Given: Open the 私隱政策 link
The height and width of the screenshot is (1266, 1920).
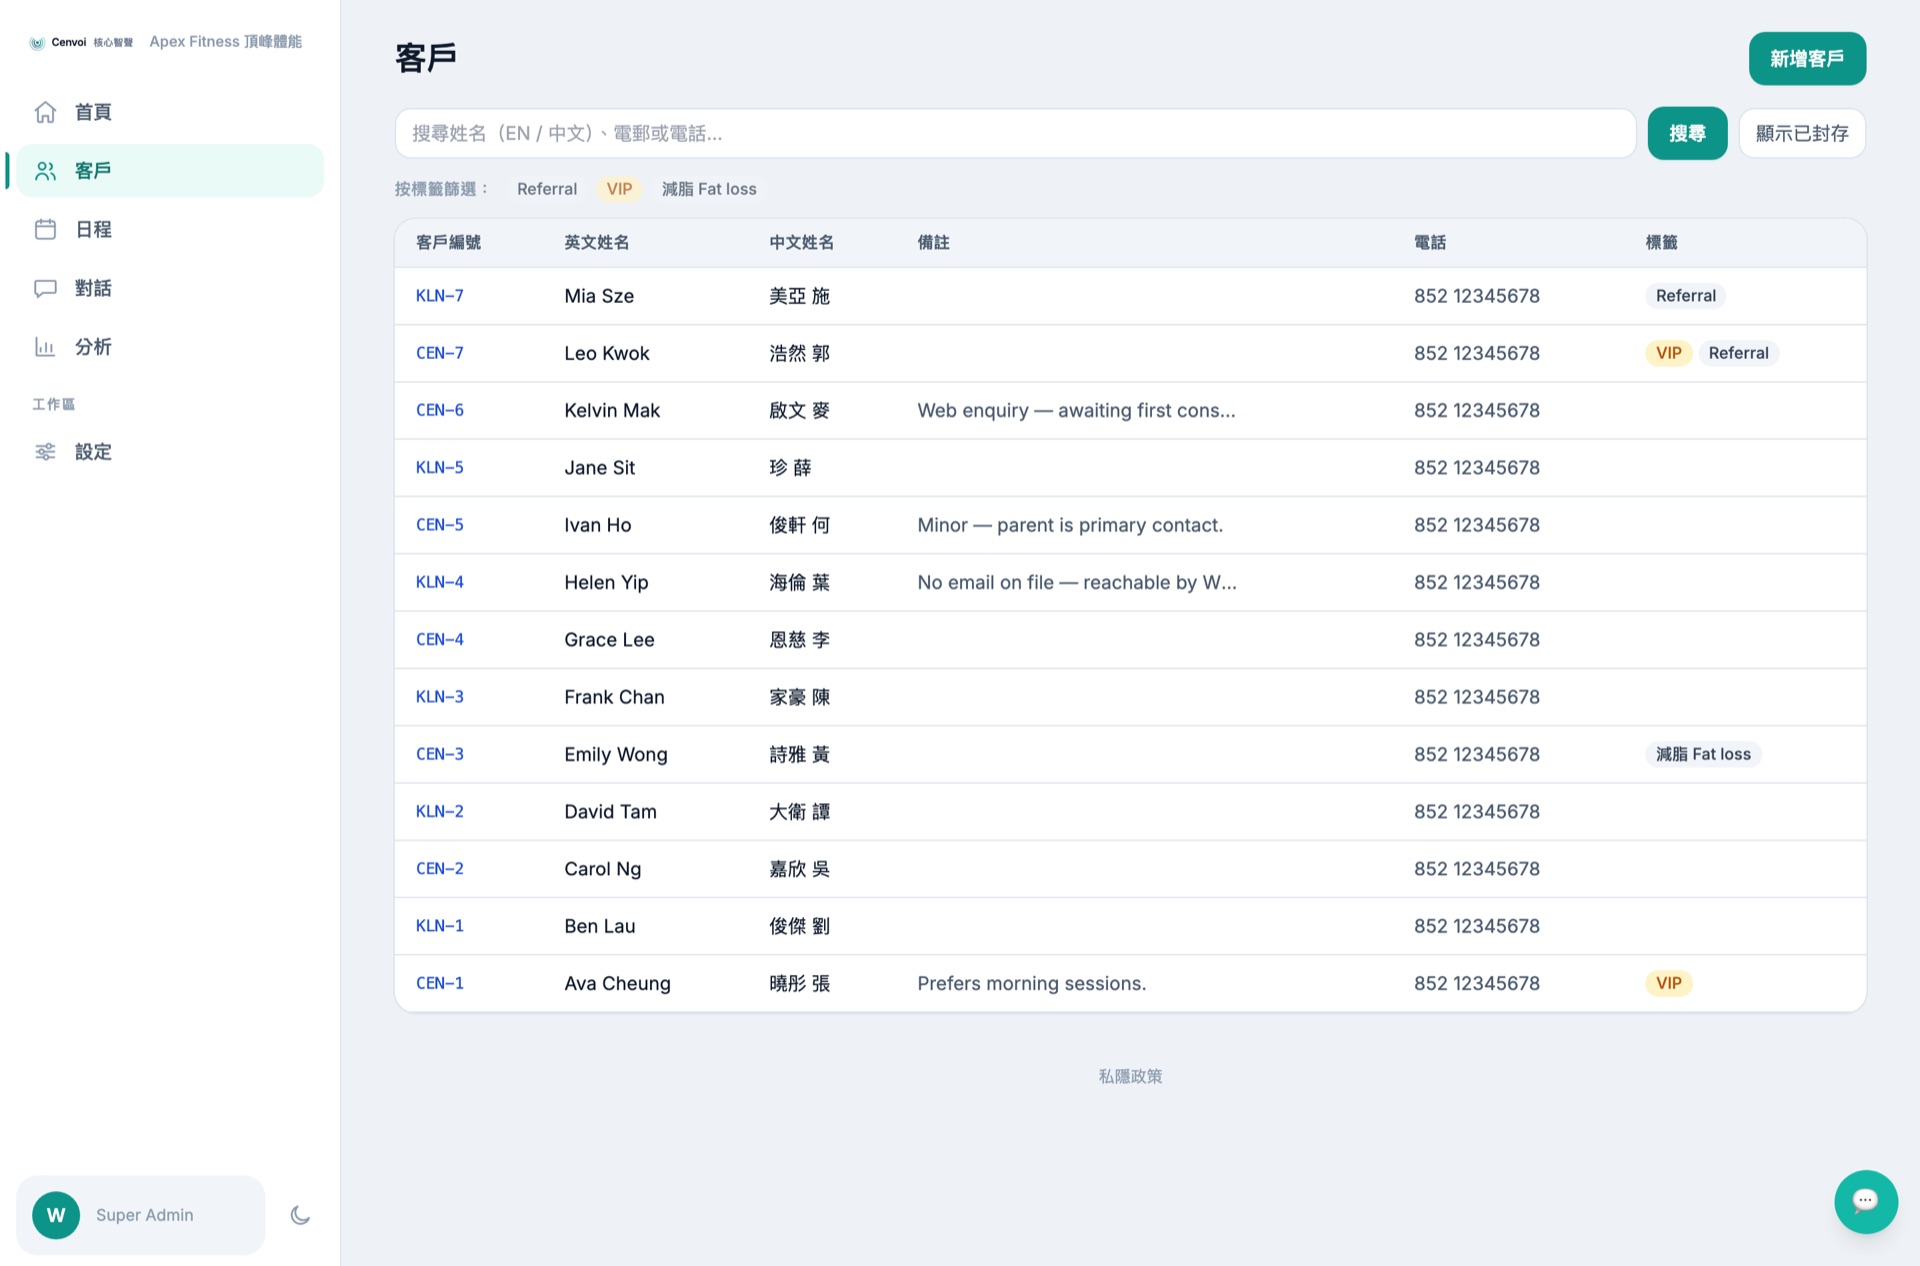Looking at the screenshot, I should pos(1130,1076).
